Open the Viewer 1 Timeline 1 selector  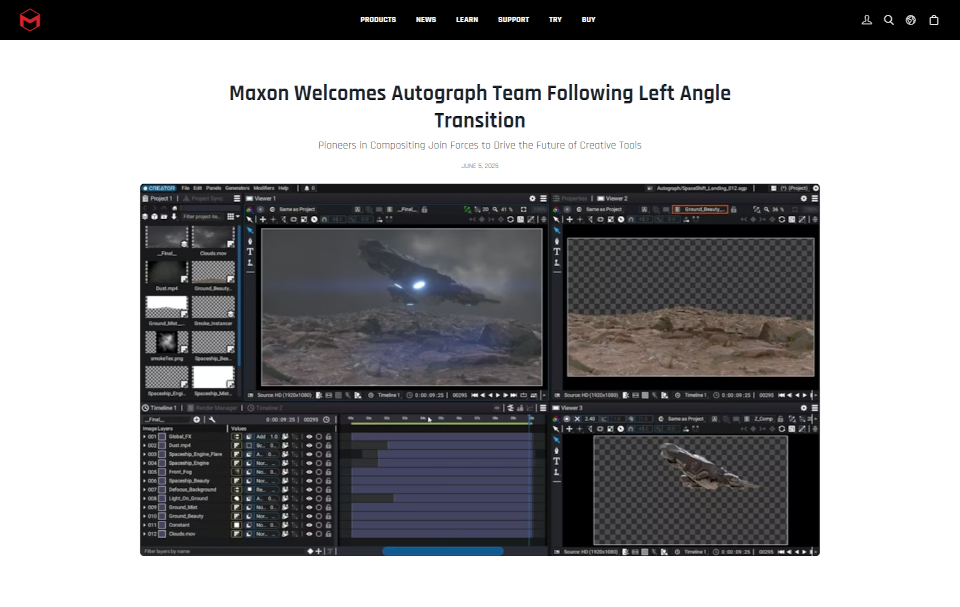coord(388,395)
